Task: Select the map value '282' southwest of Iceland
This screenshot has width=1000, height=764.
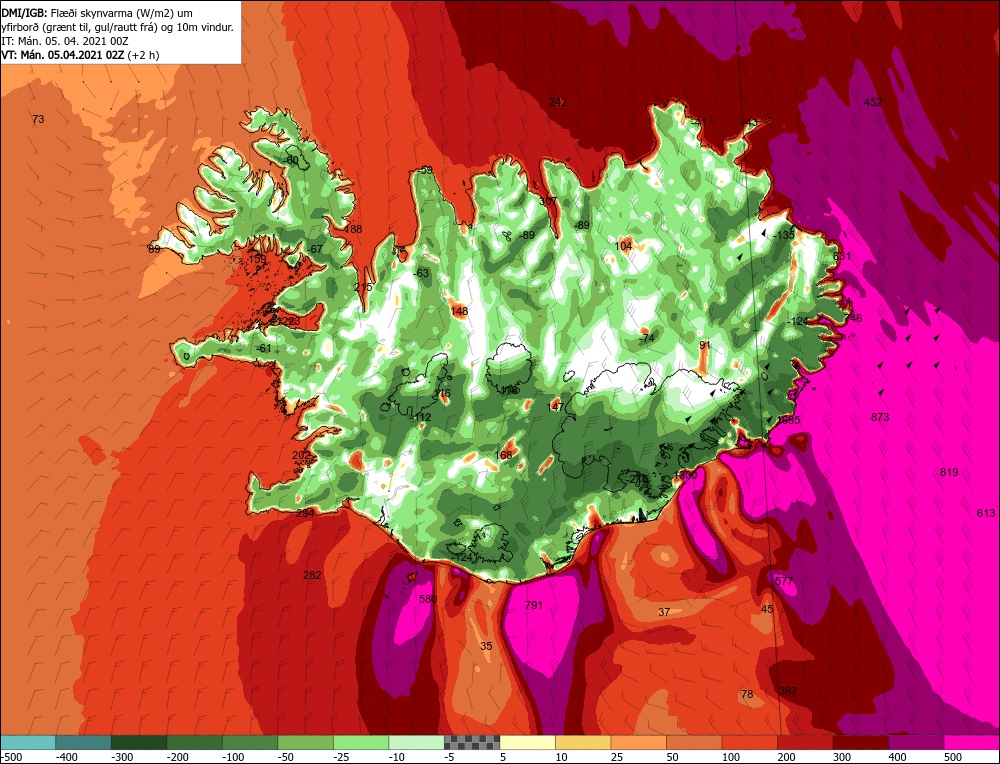Action: coord(312,575)
